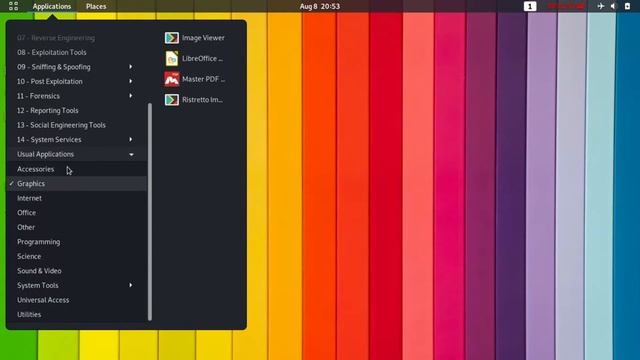Image resolution: width=640 pixels, height=360 pixels.
Task: Expand the 14 - System Services arrow
Action: [131, 140]
